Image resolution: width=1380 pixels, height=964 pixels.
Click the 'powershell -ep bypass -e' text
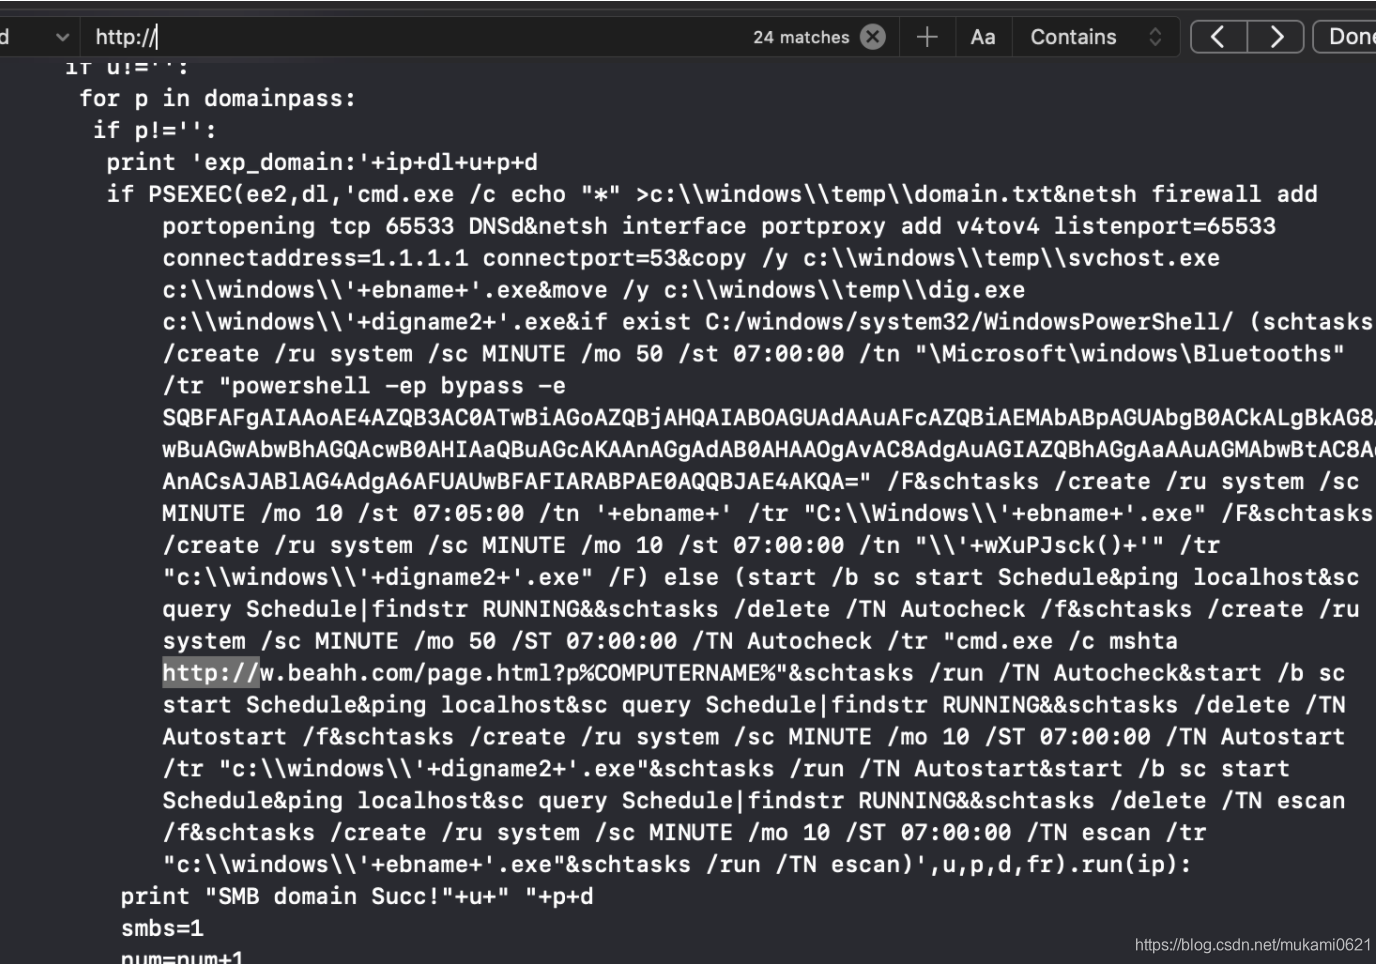tap(399, 386)
